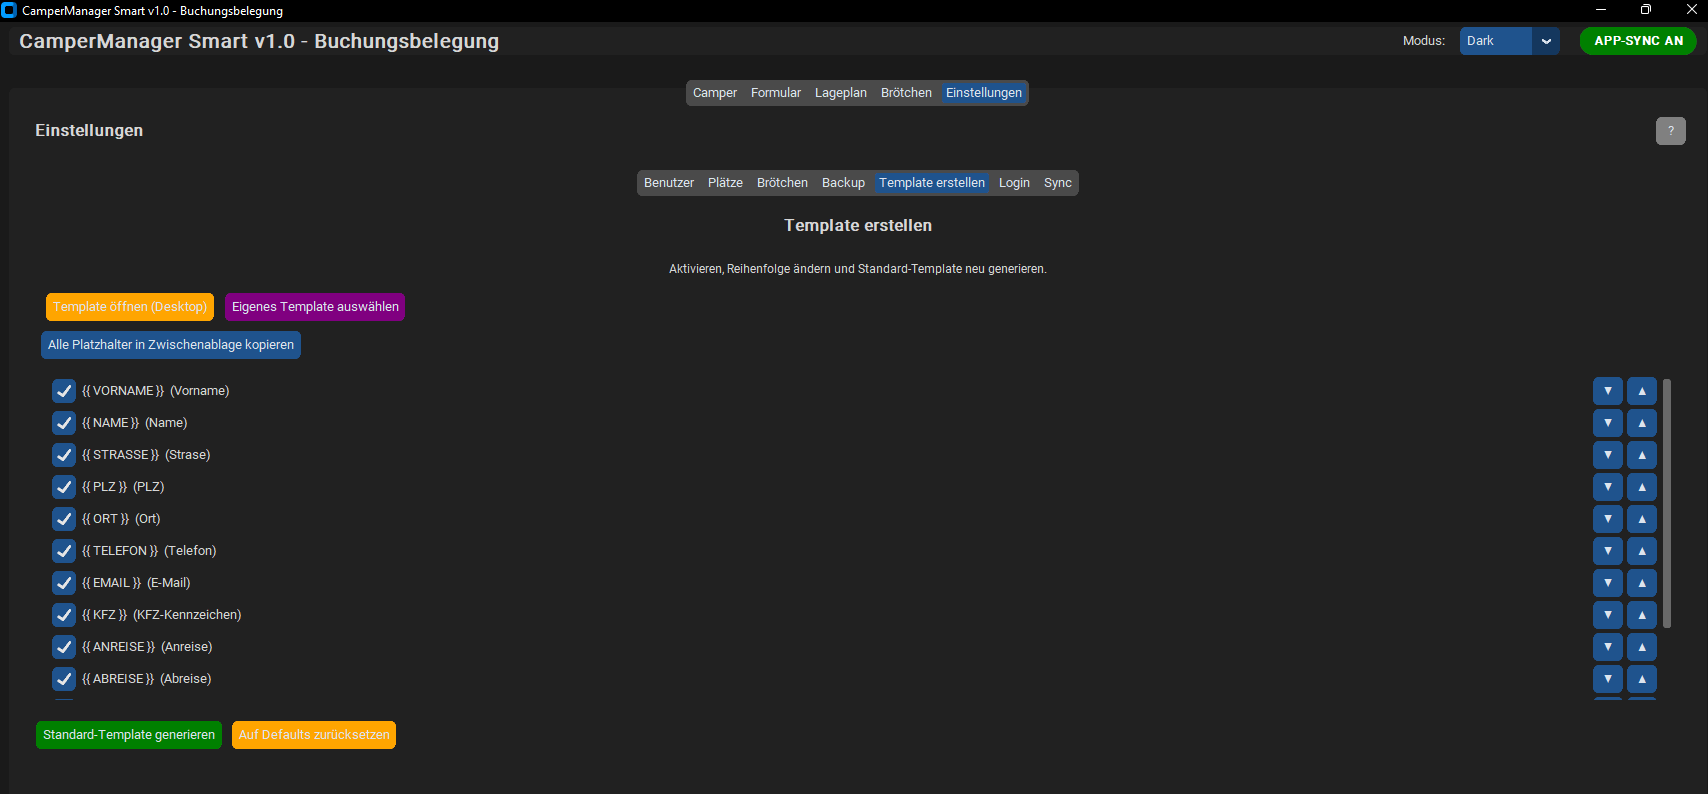This screenshot has width=1708, height=794.
Task: Toggle the ANREISE placeholder checkbox
Action: pos(64,647)
